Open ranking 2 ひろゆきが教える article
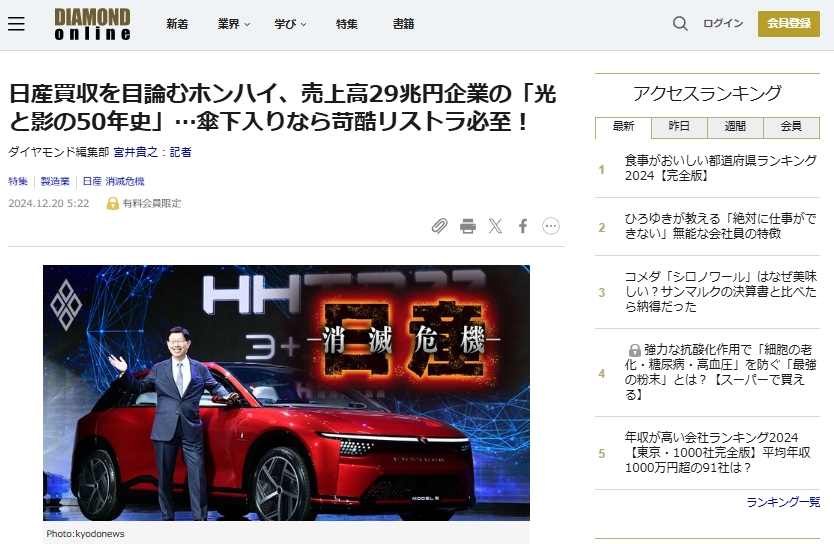834x544 pixels. point(721,226)
